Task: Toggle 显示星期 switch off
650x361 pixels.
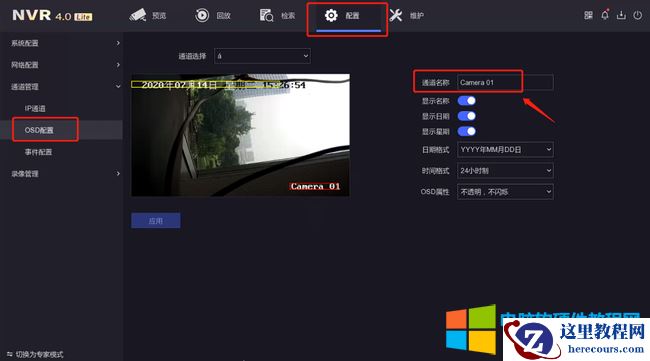Action: coord(467,131)
